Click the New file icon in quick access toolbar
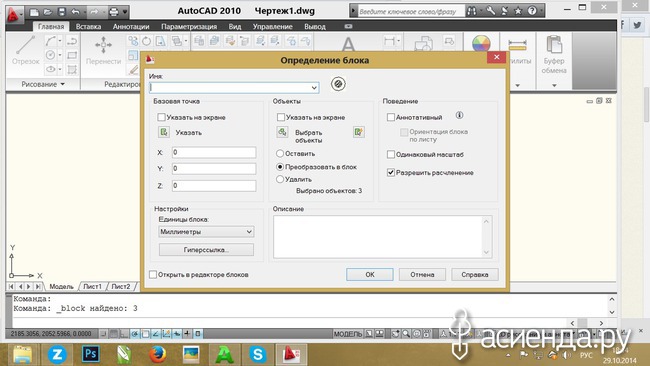 tap(34, 12)
